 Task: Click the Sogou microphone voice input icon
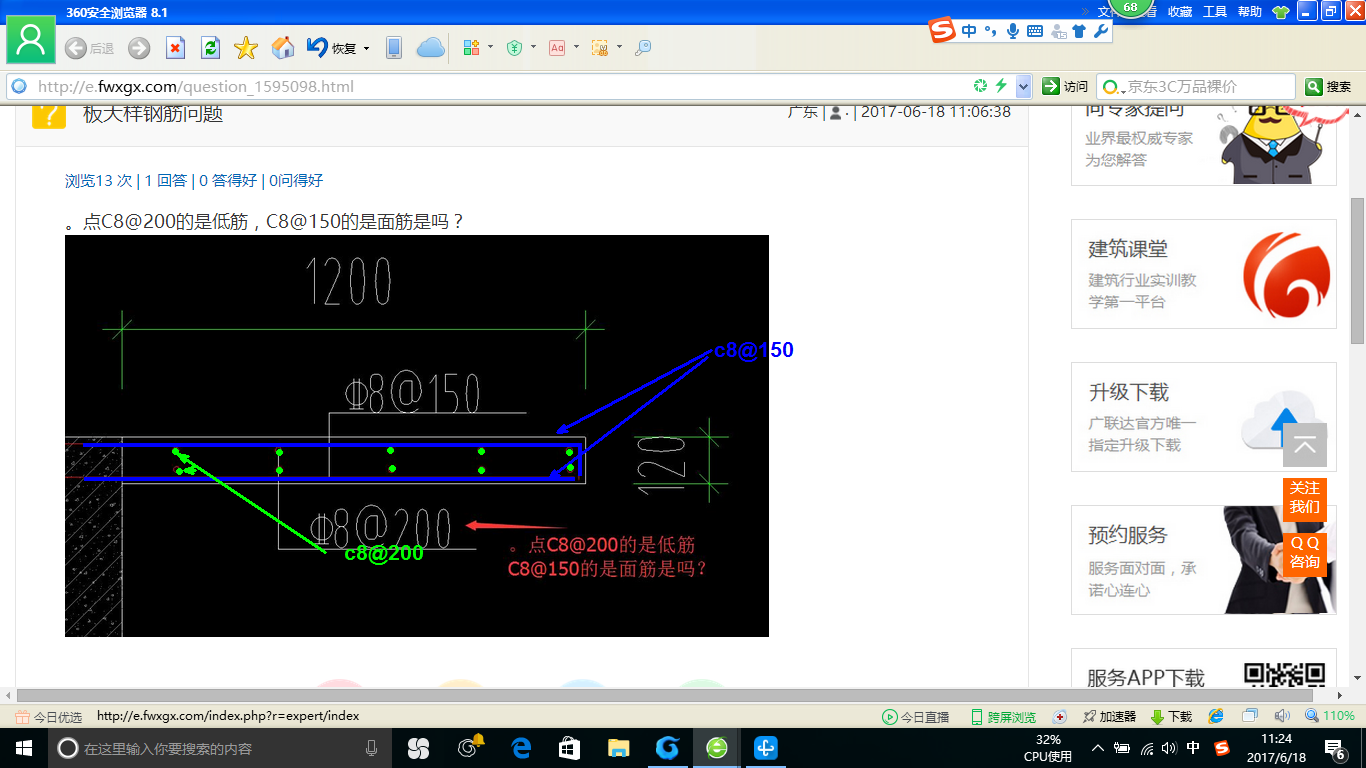[x=1013, y=31]
